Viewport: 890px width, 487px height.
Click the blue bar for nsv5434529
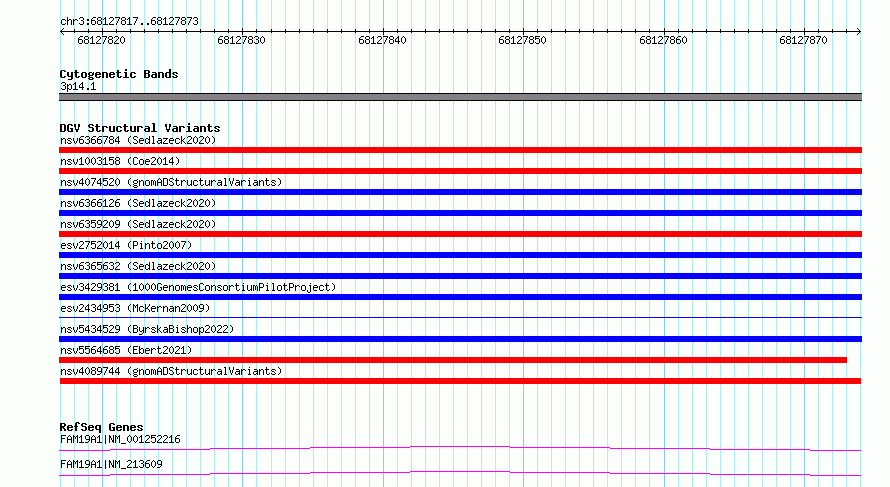click(460, 339)
